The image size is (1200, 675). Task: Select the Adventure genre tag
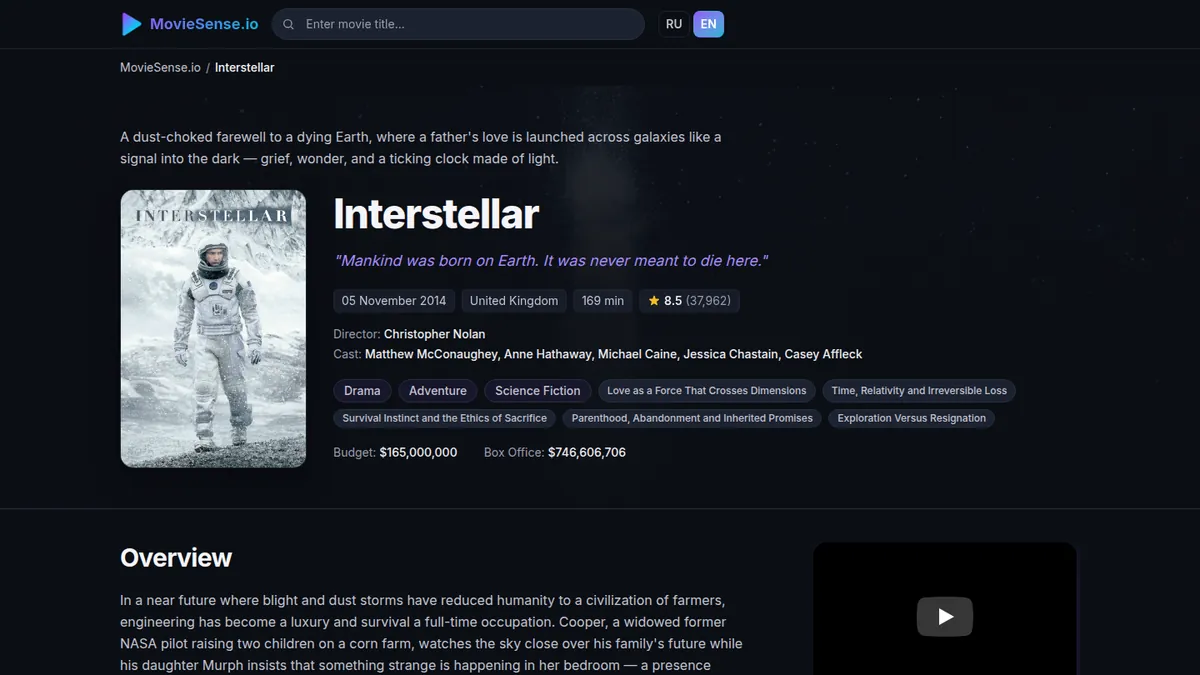pos(438,391)
